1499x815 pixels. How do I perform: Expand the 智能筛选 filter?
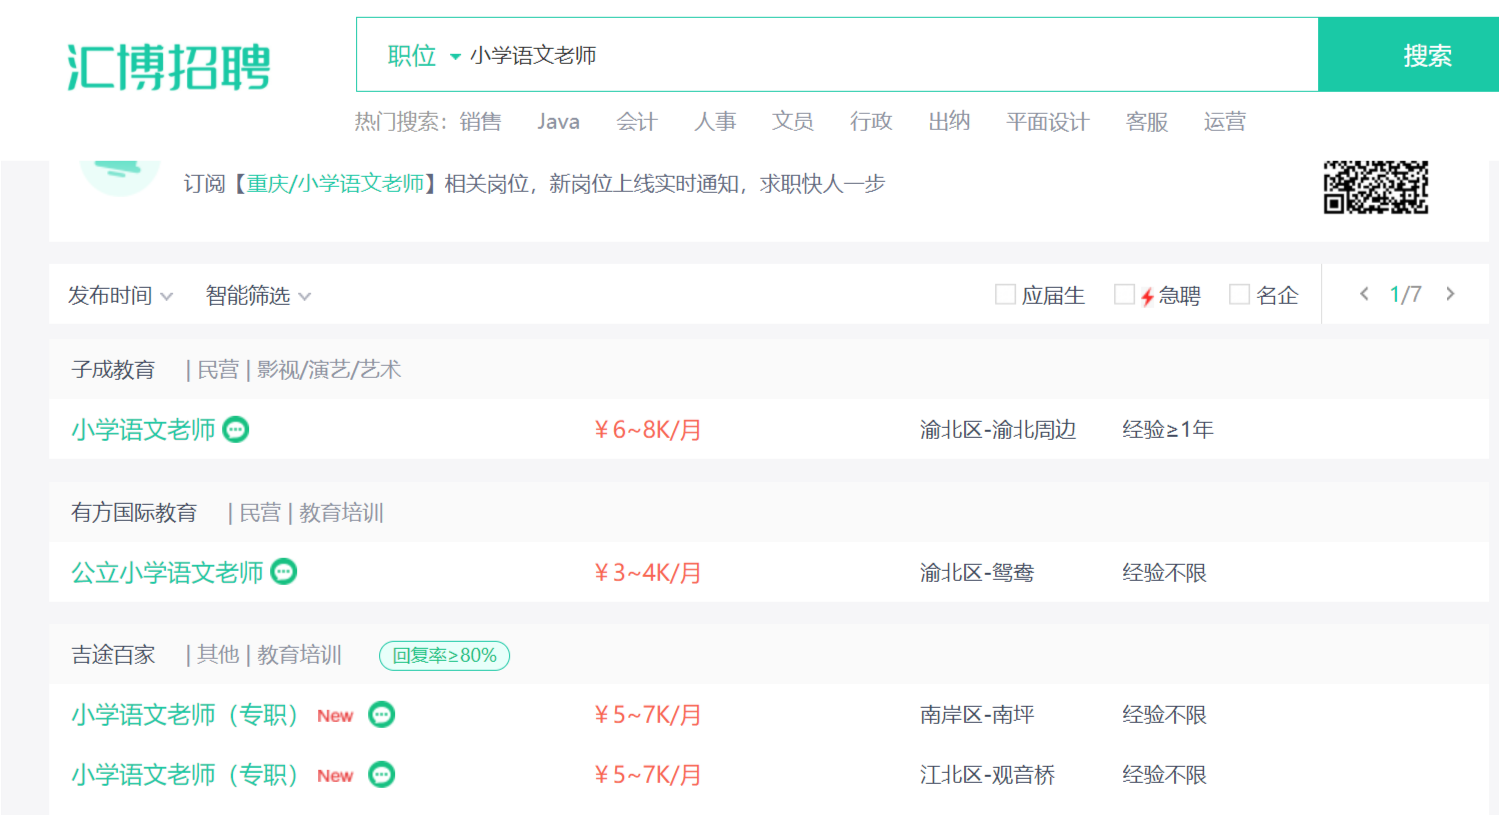pos(258,296)
